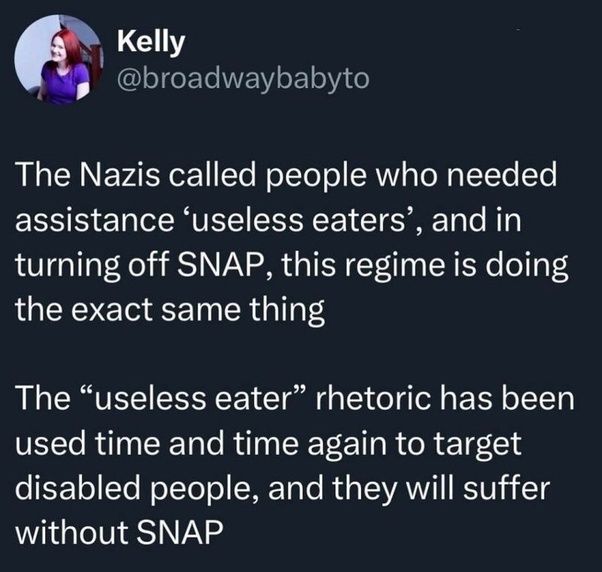
Task: Click the word 'rhetoric' in the tweet text
Action: 372,398
